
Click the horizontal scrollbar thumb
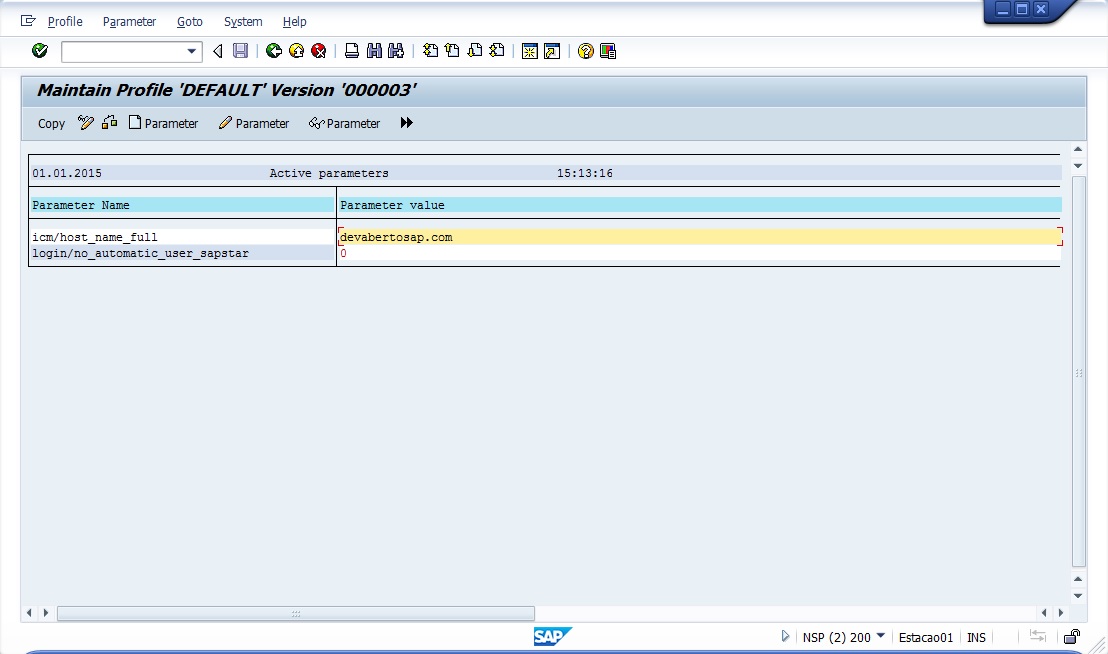pyautogui.click(x=295, y=613)
